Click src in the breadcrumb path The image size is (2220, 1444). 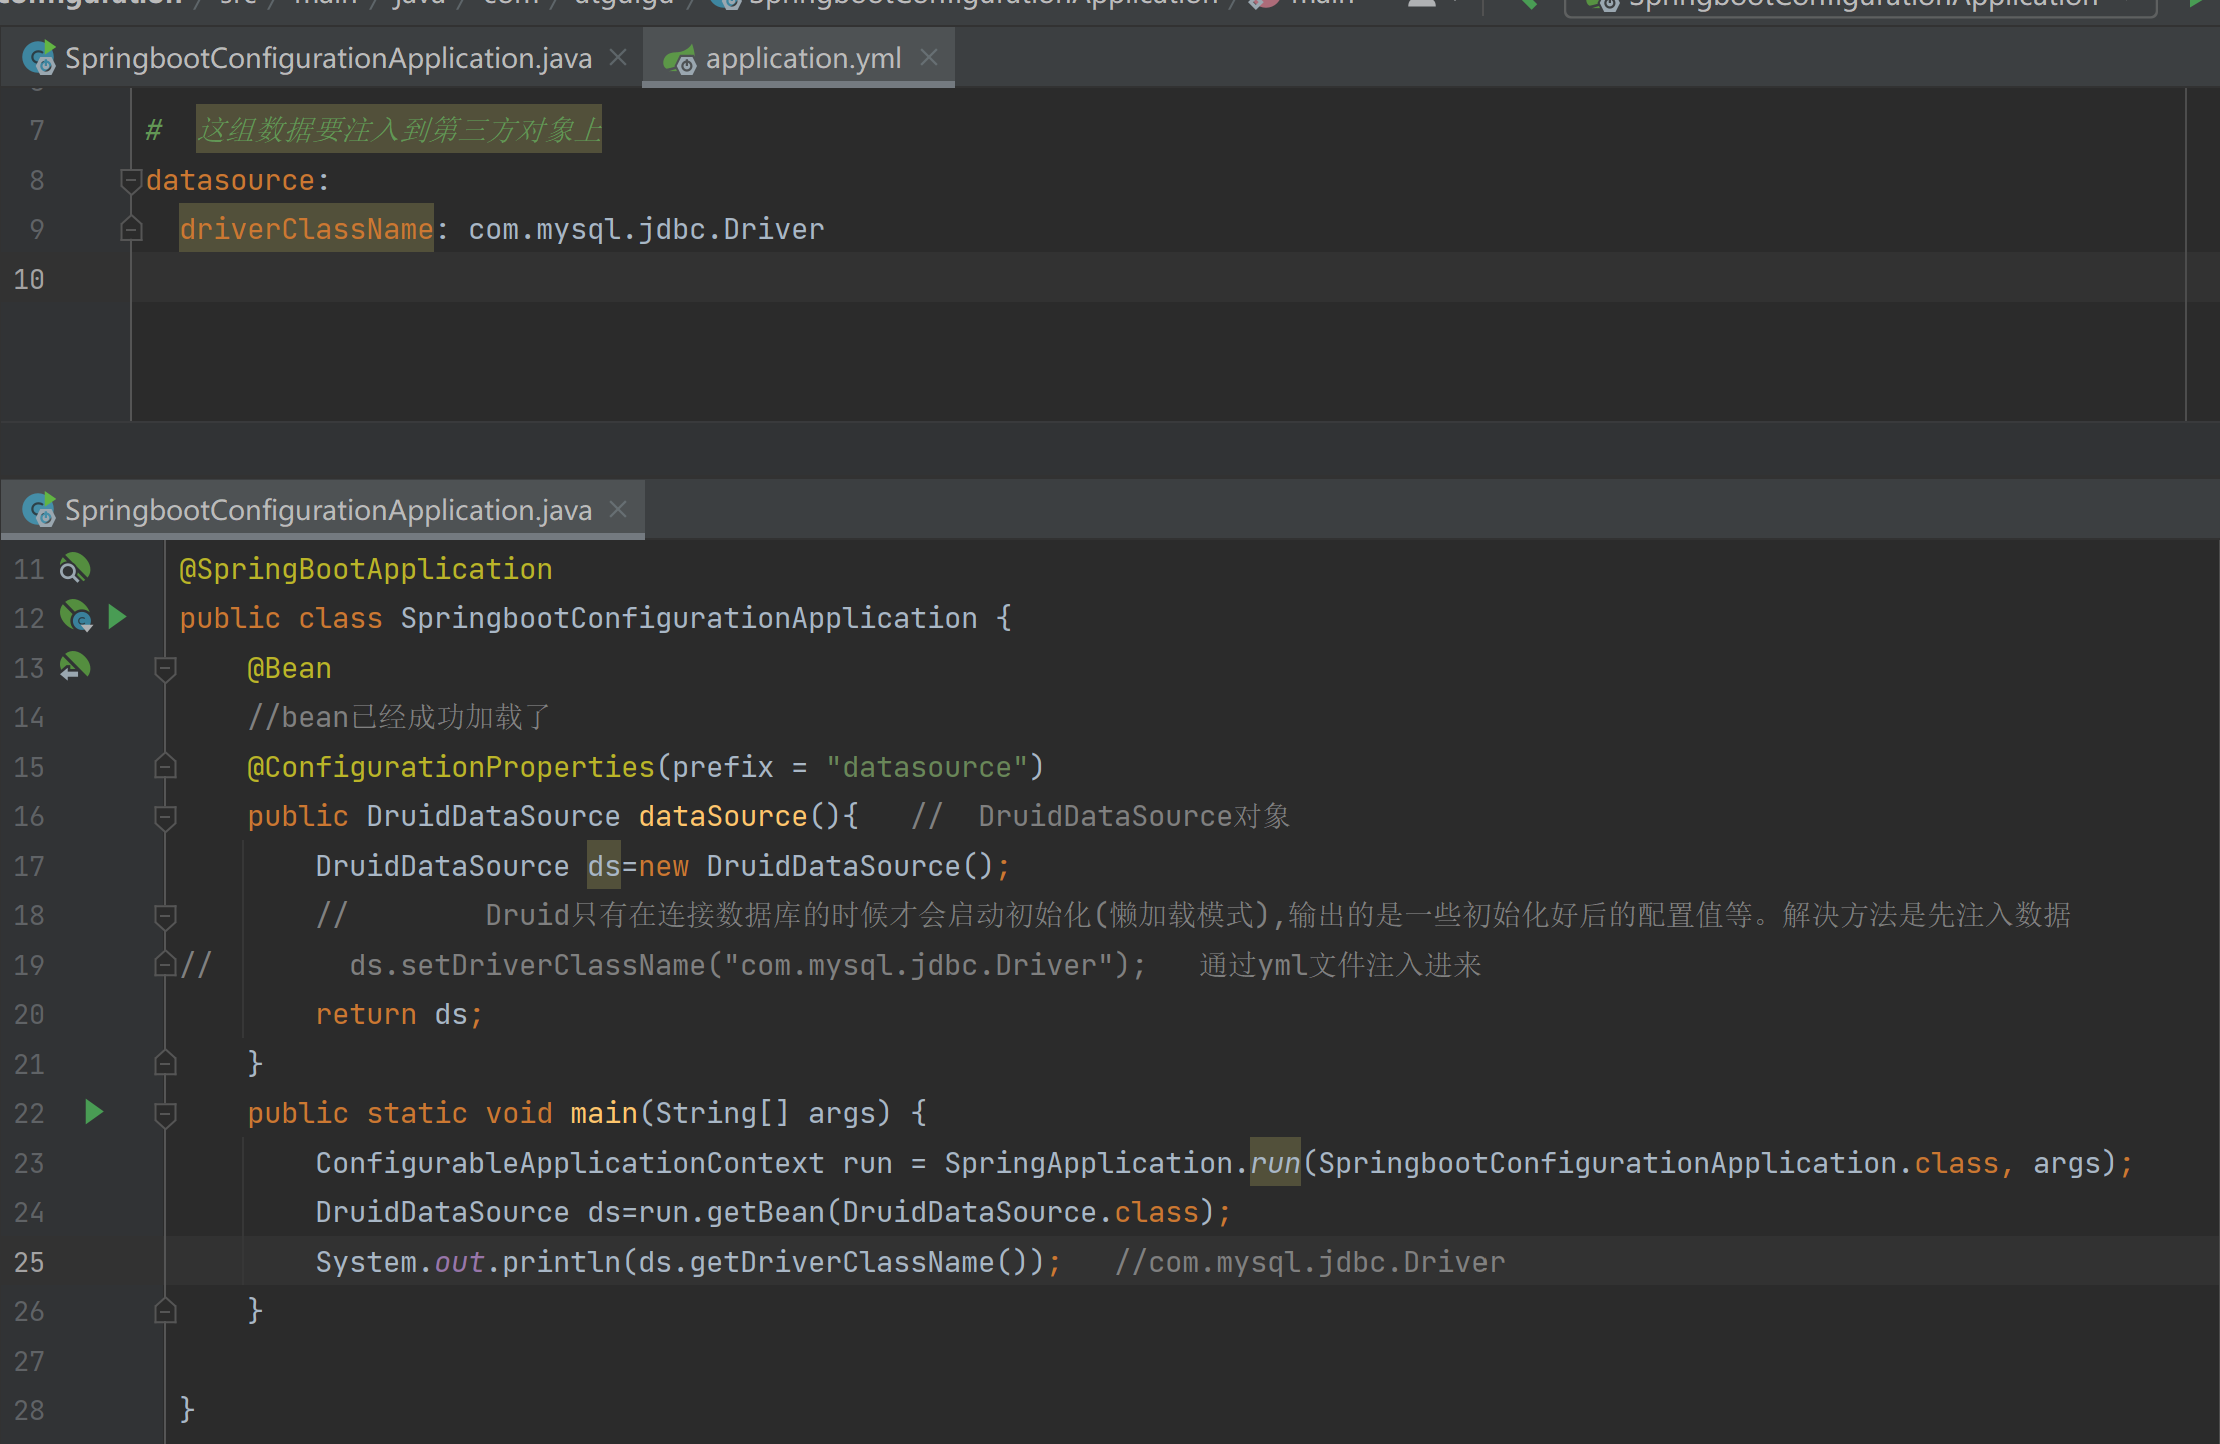click(x=237, y=4)
